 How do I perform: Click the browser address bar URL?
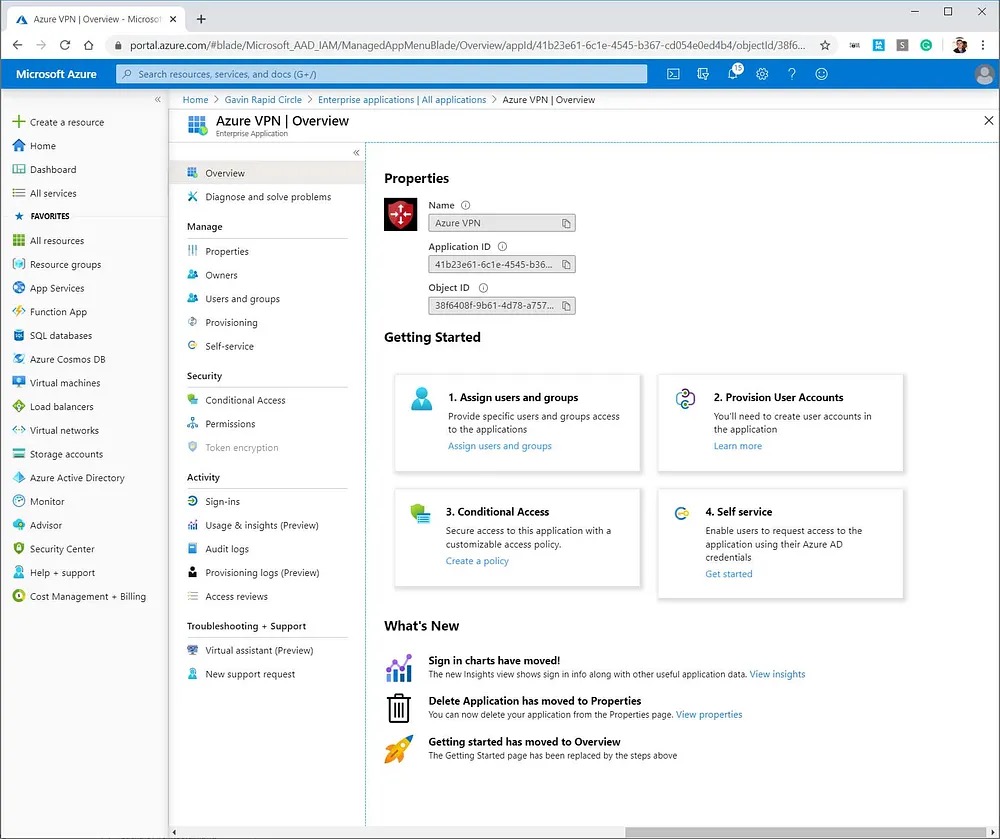(x=467, y=45)
